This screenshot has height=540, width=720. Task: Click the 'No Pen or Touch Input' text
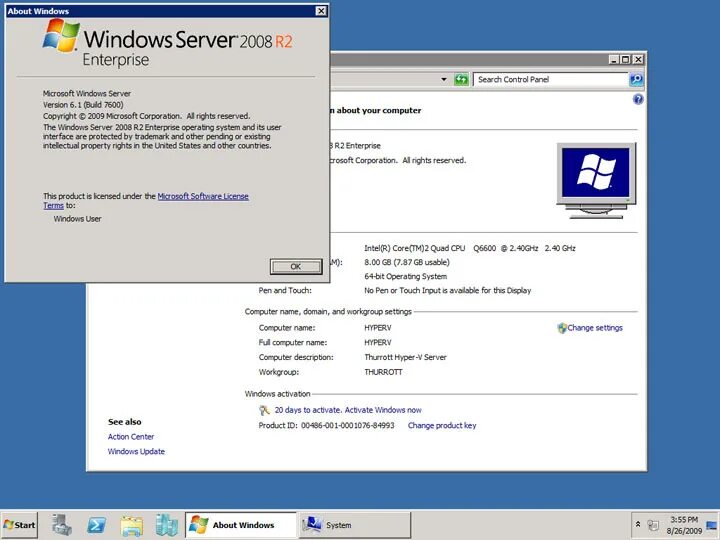[x=447, y=291]
